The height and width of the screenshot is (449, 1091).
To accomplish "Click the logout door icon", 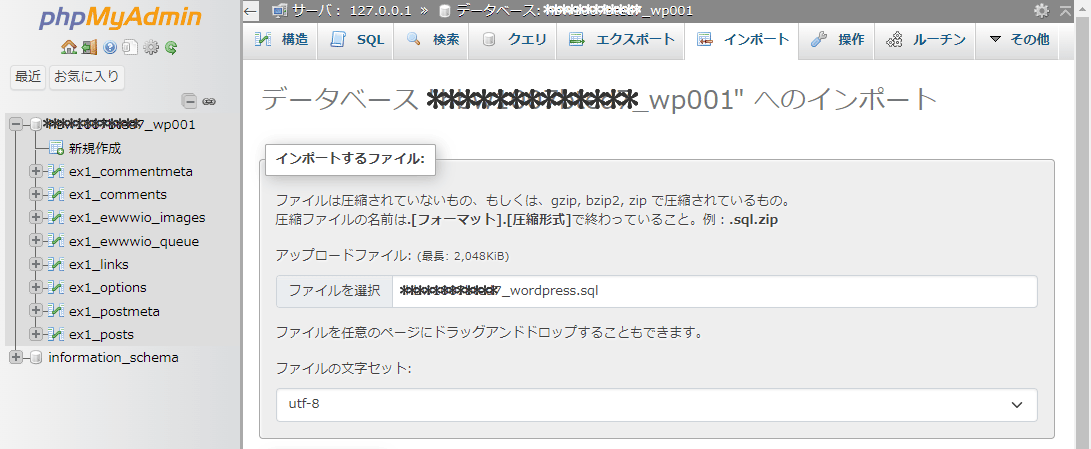I will click(89, 47).
